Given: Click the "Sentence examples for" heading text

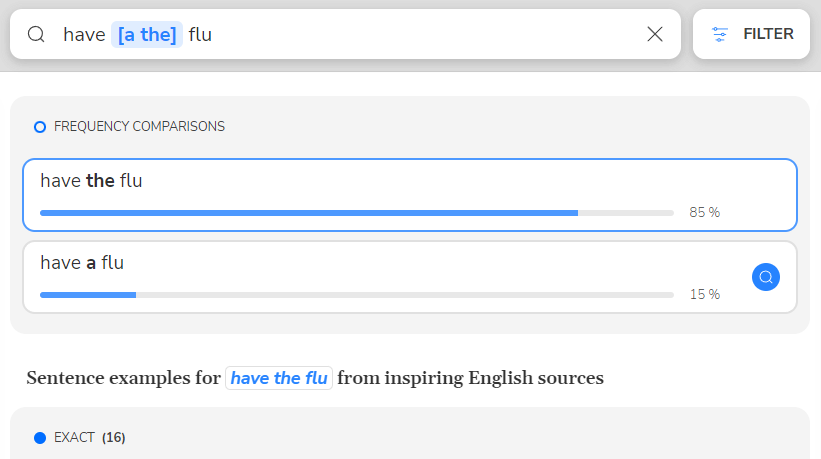Looking at the screenshot, I should point(123,378).
